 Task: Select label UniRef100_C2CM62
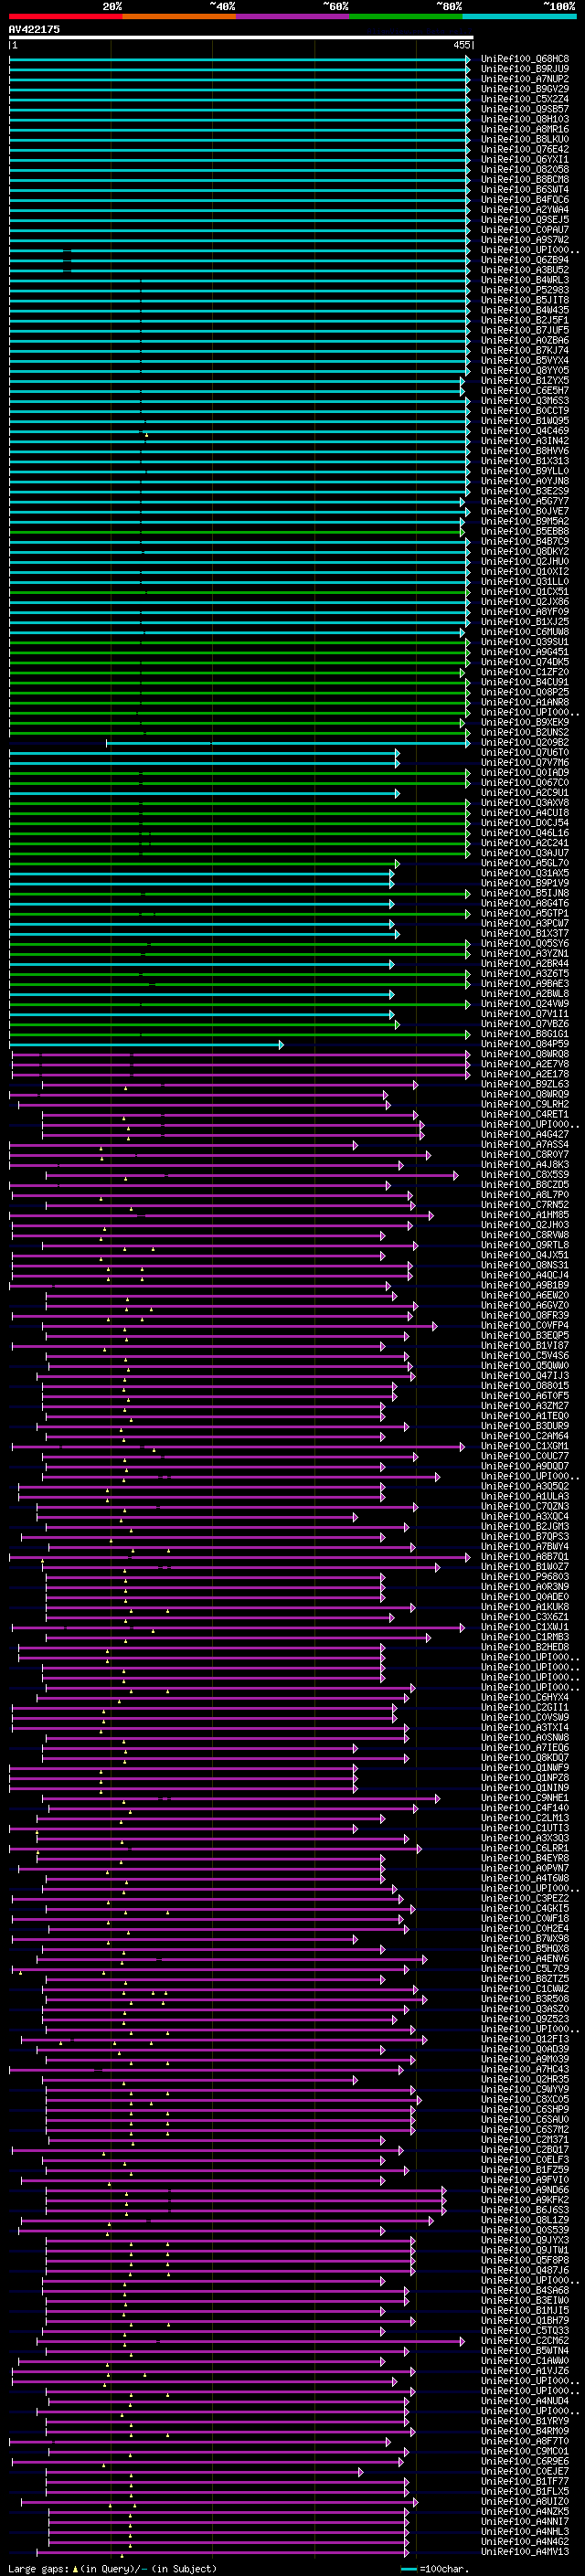(x=525, y=2341)
